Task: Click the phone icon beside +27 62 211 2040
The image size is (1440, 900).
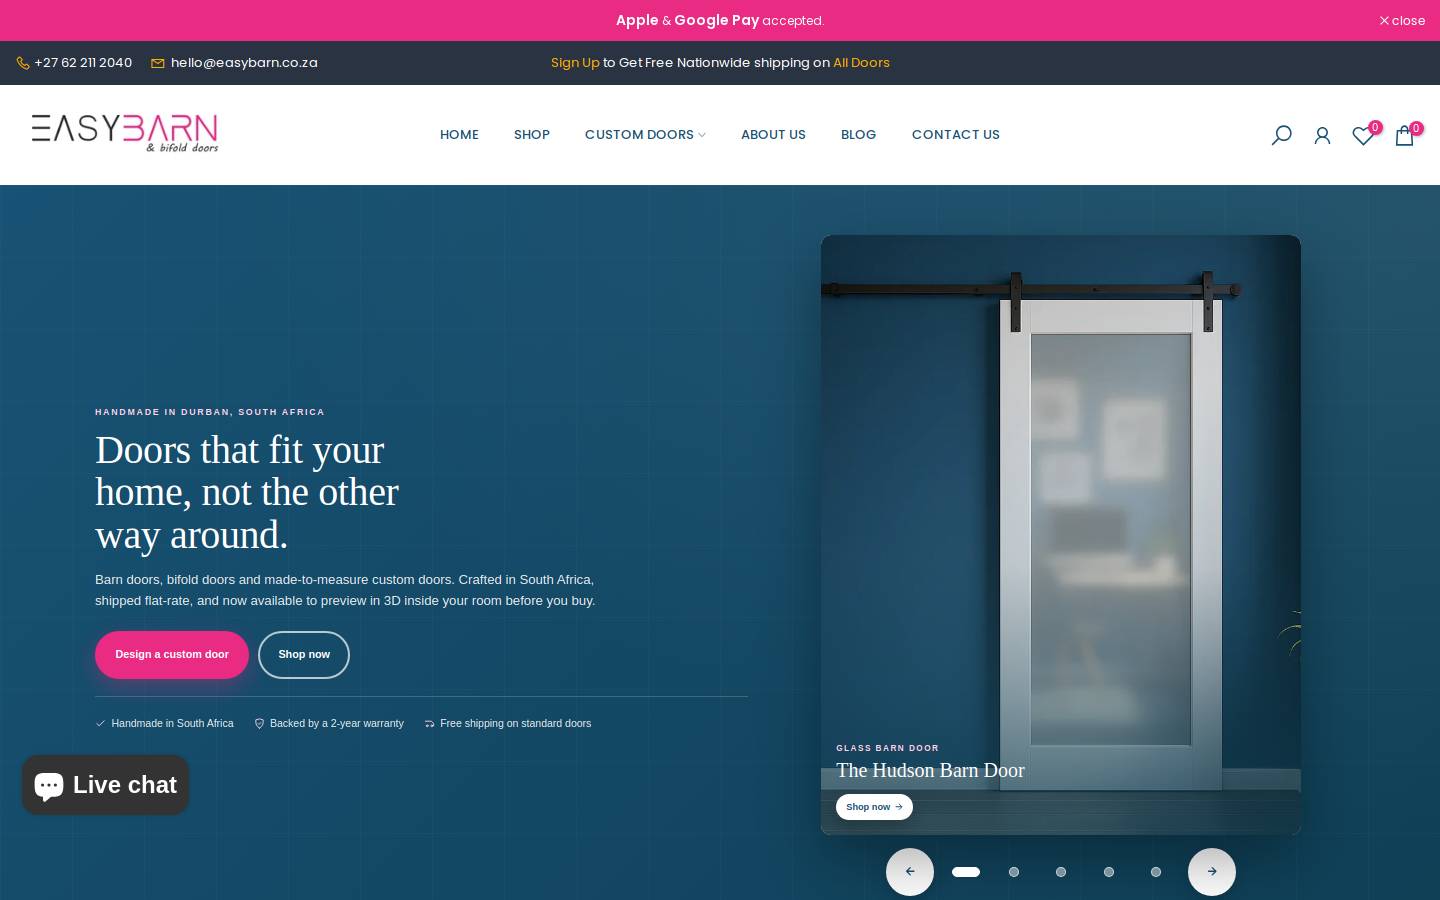Action: tap(23, 63)
